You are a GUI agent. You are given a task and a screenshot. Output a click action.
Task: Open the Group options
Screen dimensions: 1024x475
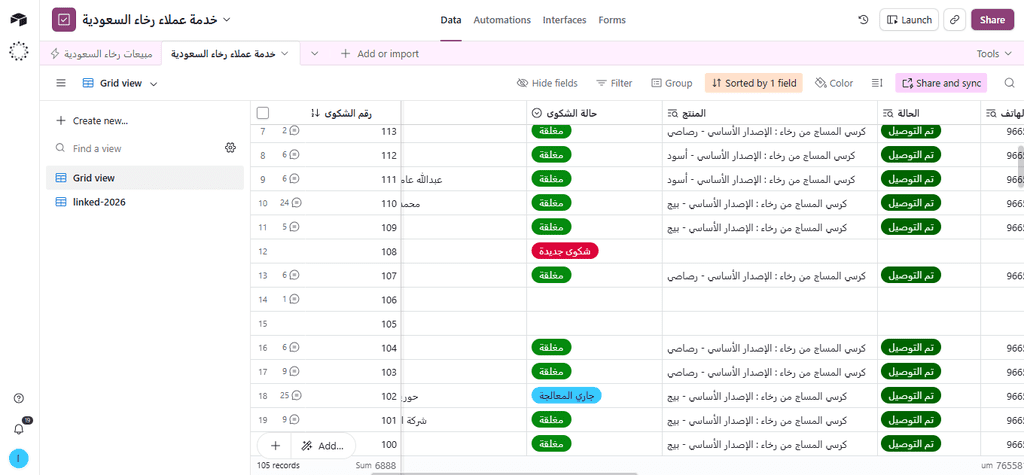pyautogui.click(x=671, y=83)
